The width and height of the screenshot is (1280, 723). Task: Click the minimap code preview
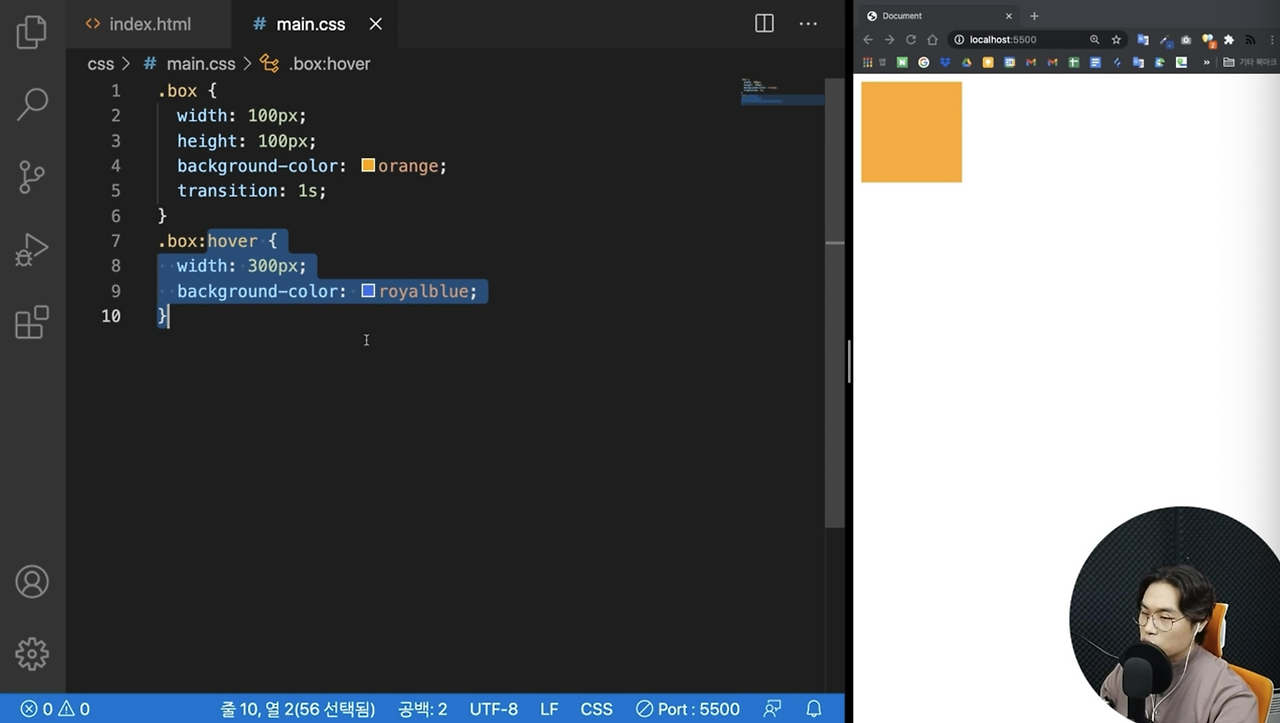[x=782, y=91]
